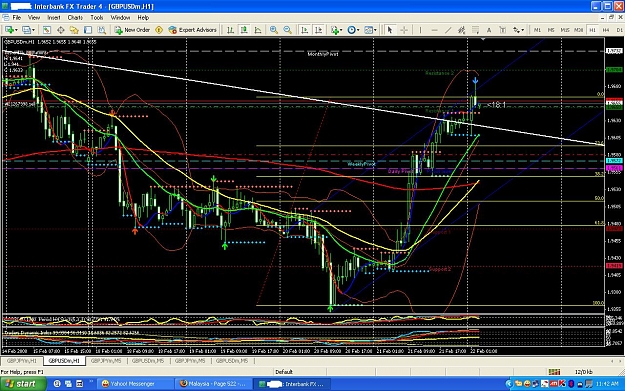Open the Charts menu
This screenshot has width=625, height=391.
point(75,18)
